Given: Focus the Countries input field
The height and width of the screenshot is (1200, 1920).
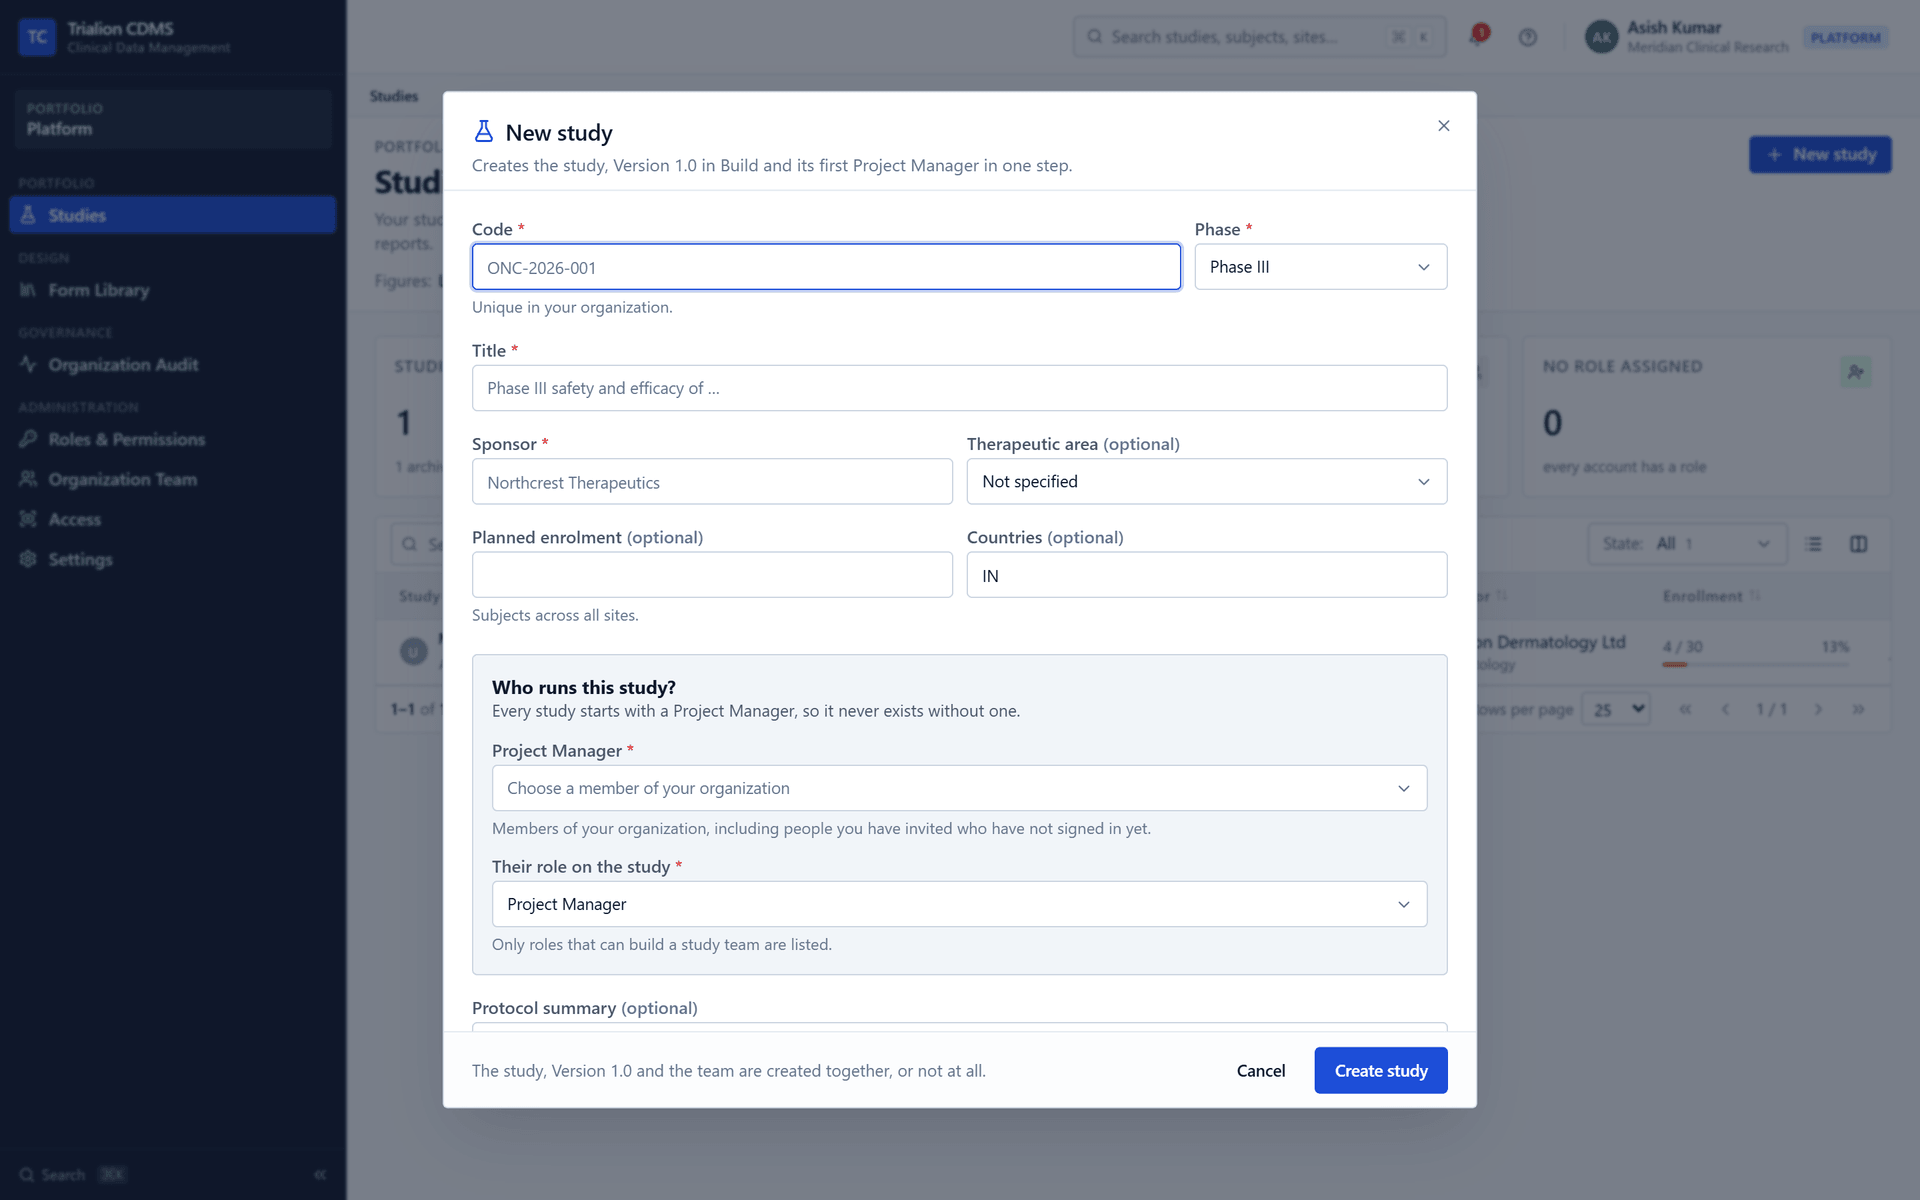Looking at the screenshot, I should (x=1206, y=575).
